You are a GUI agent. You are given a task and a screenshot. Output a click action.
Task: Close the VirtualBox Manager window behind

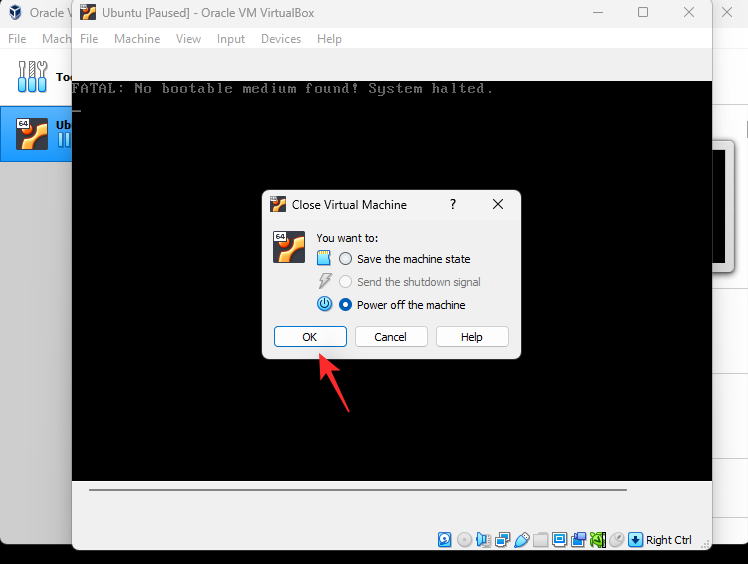(727, 12)
